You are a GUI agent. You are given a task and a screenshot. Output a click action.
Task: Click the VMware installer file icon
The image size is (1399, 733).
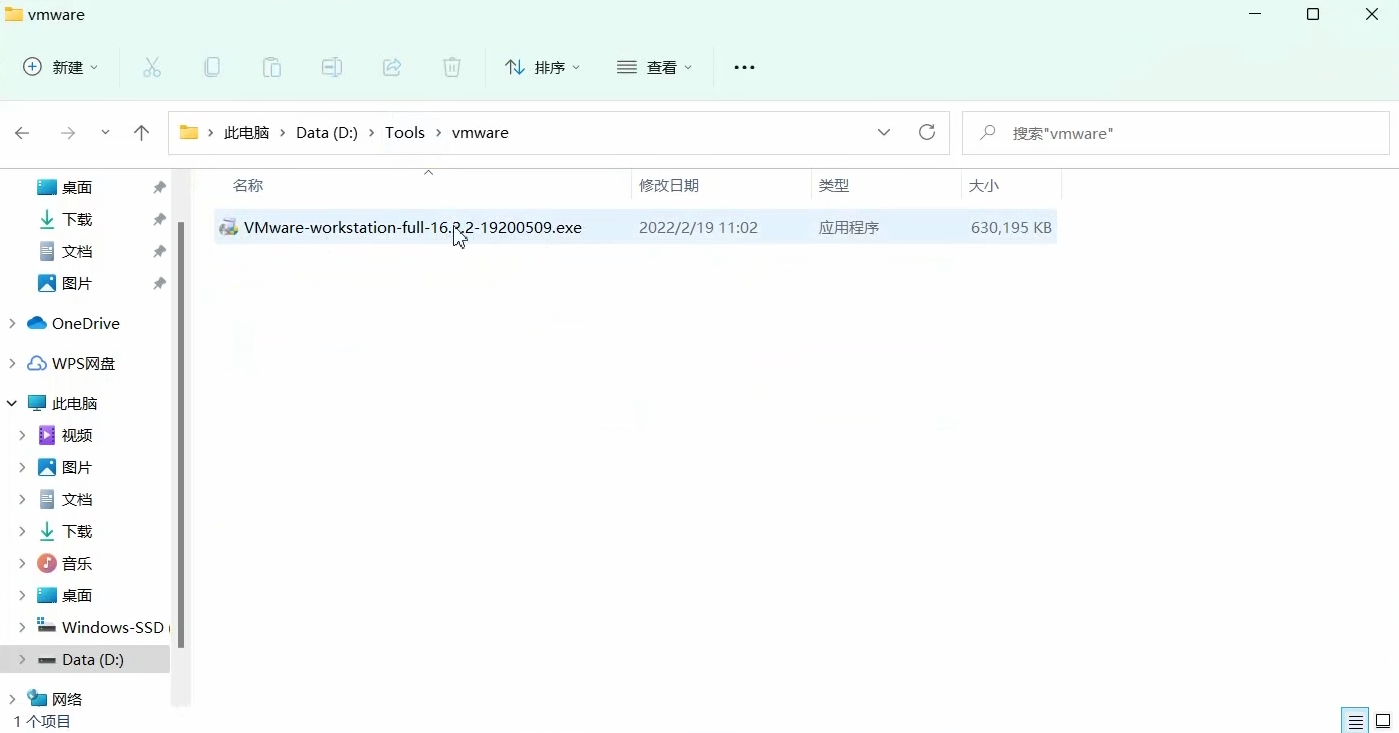pos(229,227)
